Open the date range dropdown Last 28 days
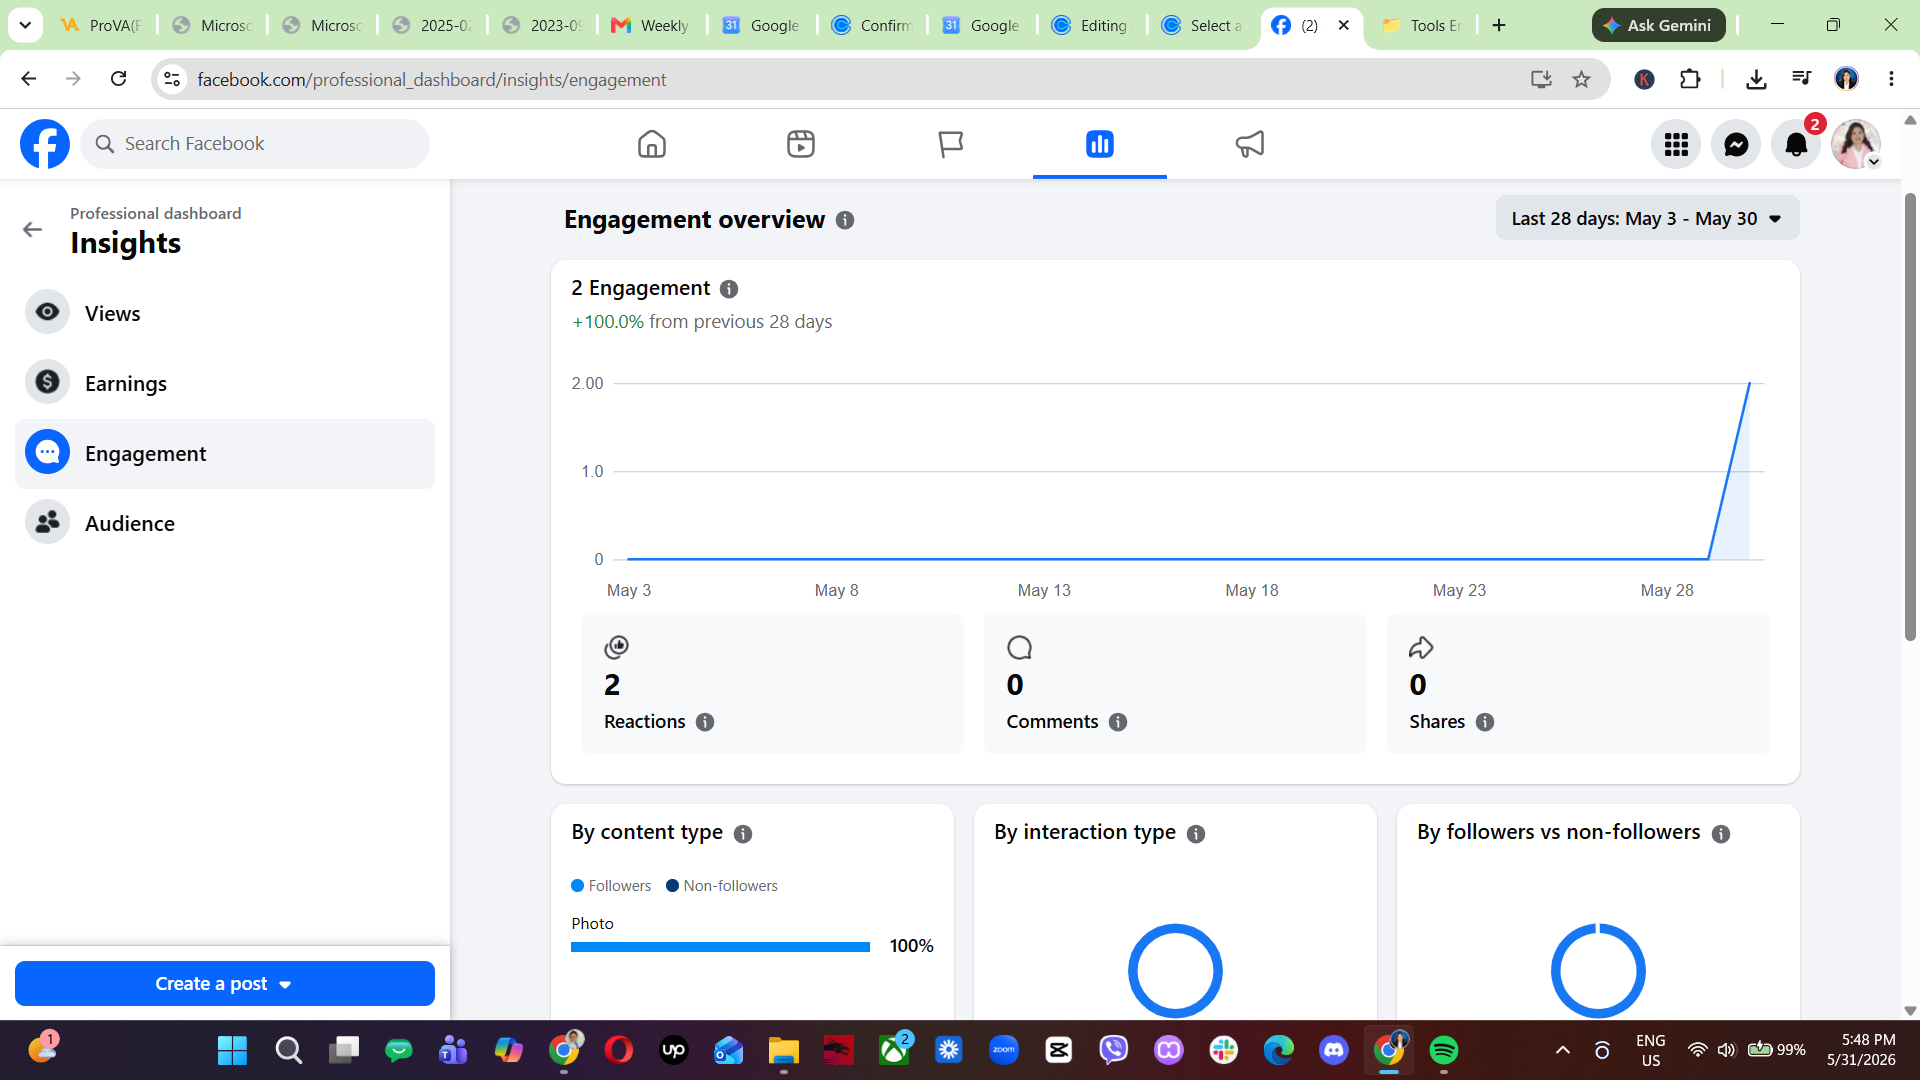1920x1080 pixels. tap(1647, 218)
